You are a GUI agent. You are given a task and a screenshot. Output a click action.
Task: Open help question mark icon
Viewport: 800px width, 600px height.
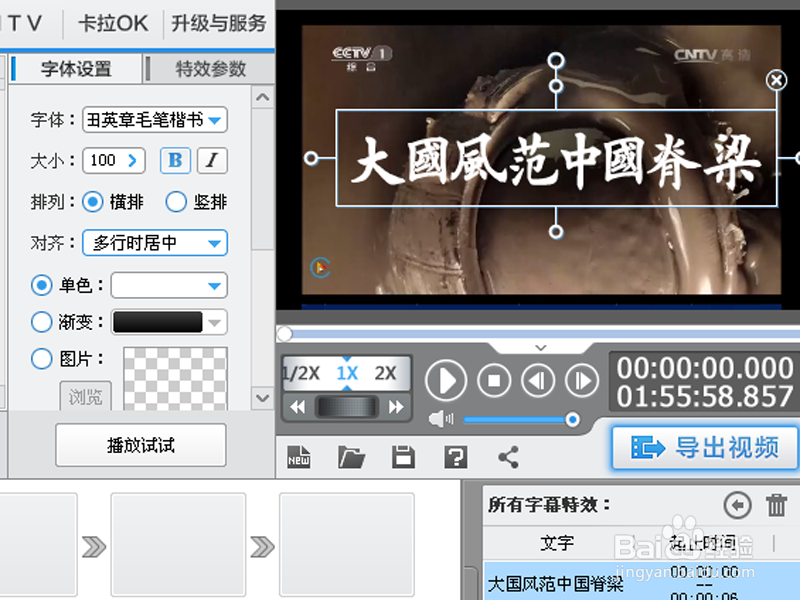[x=456, y=457]
